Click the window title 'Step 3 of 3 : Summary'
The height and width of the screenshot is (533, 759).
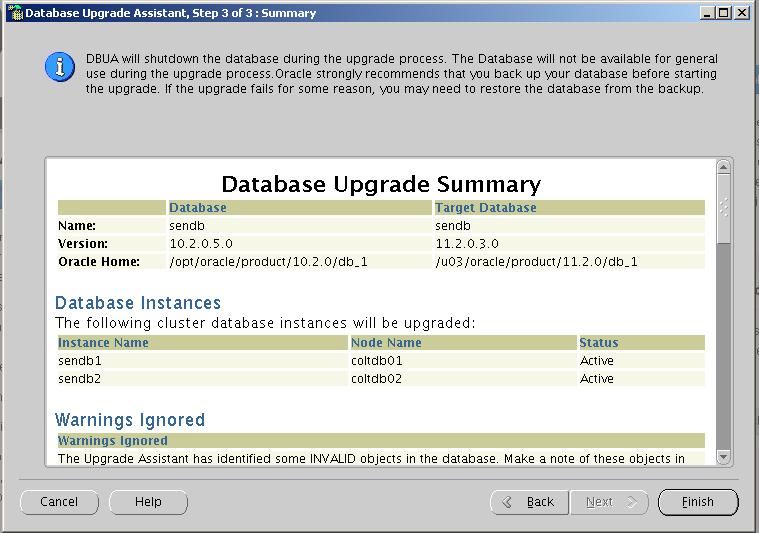(254, 13)
